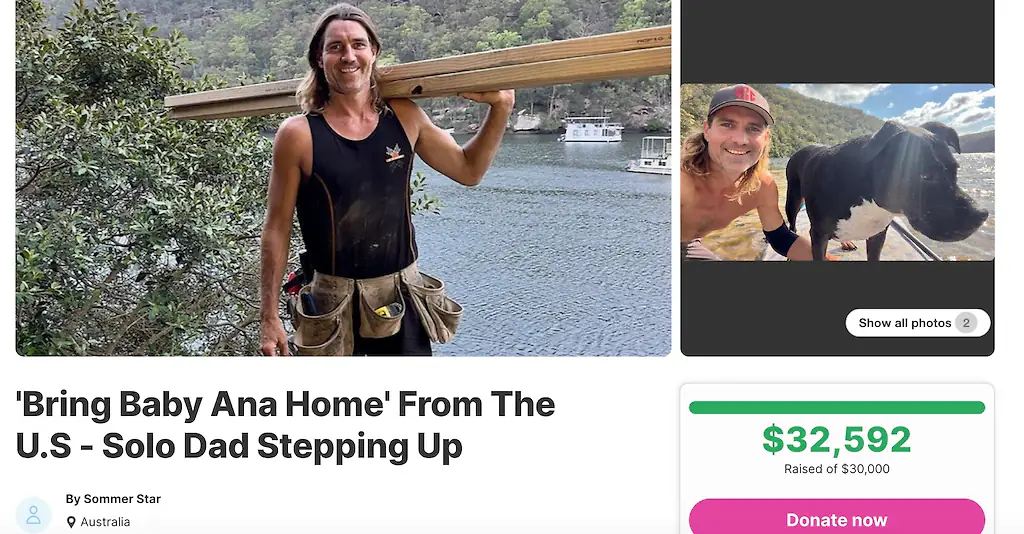Open organizer name By Sommer Star
Image resolution: width=1024 pixels, height=534 pixels.
[113, 499]
